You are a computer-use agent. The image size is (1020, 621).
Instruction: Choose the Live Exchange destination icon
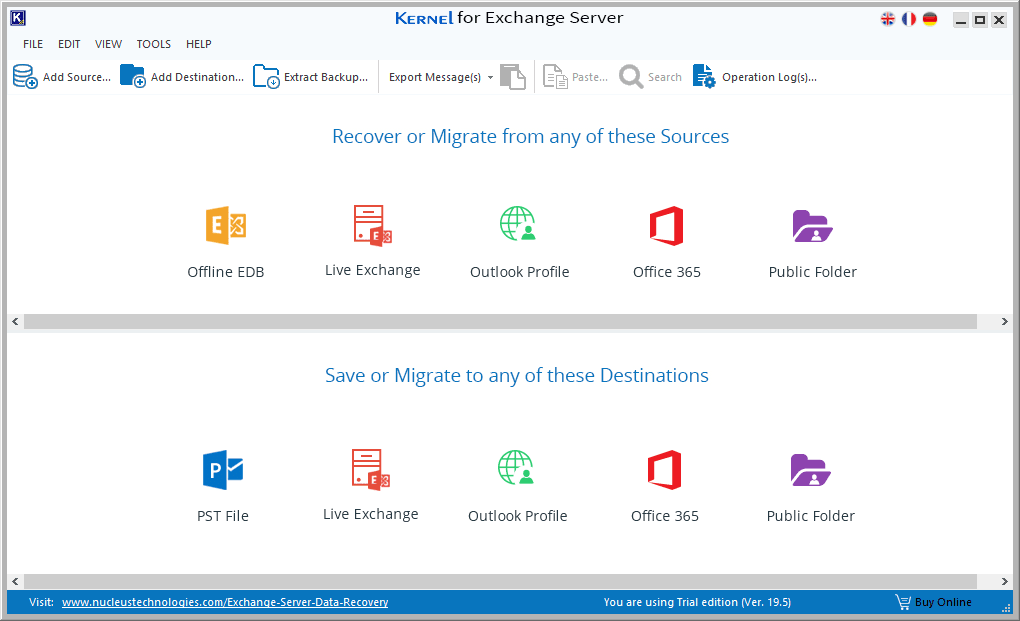pyautogui.click(x=371, y=469)
